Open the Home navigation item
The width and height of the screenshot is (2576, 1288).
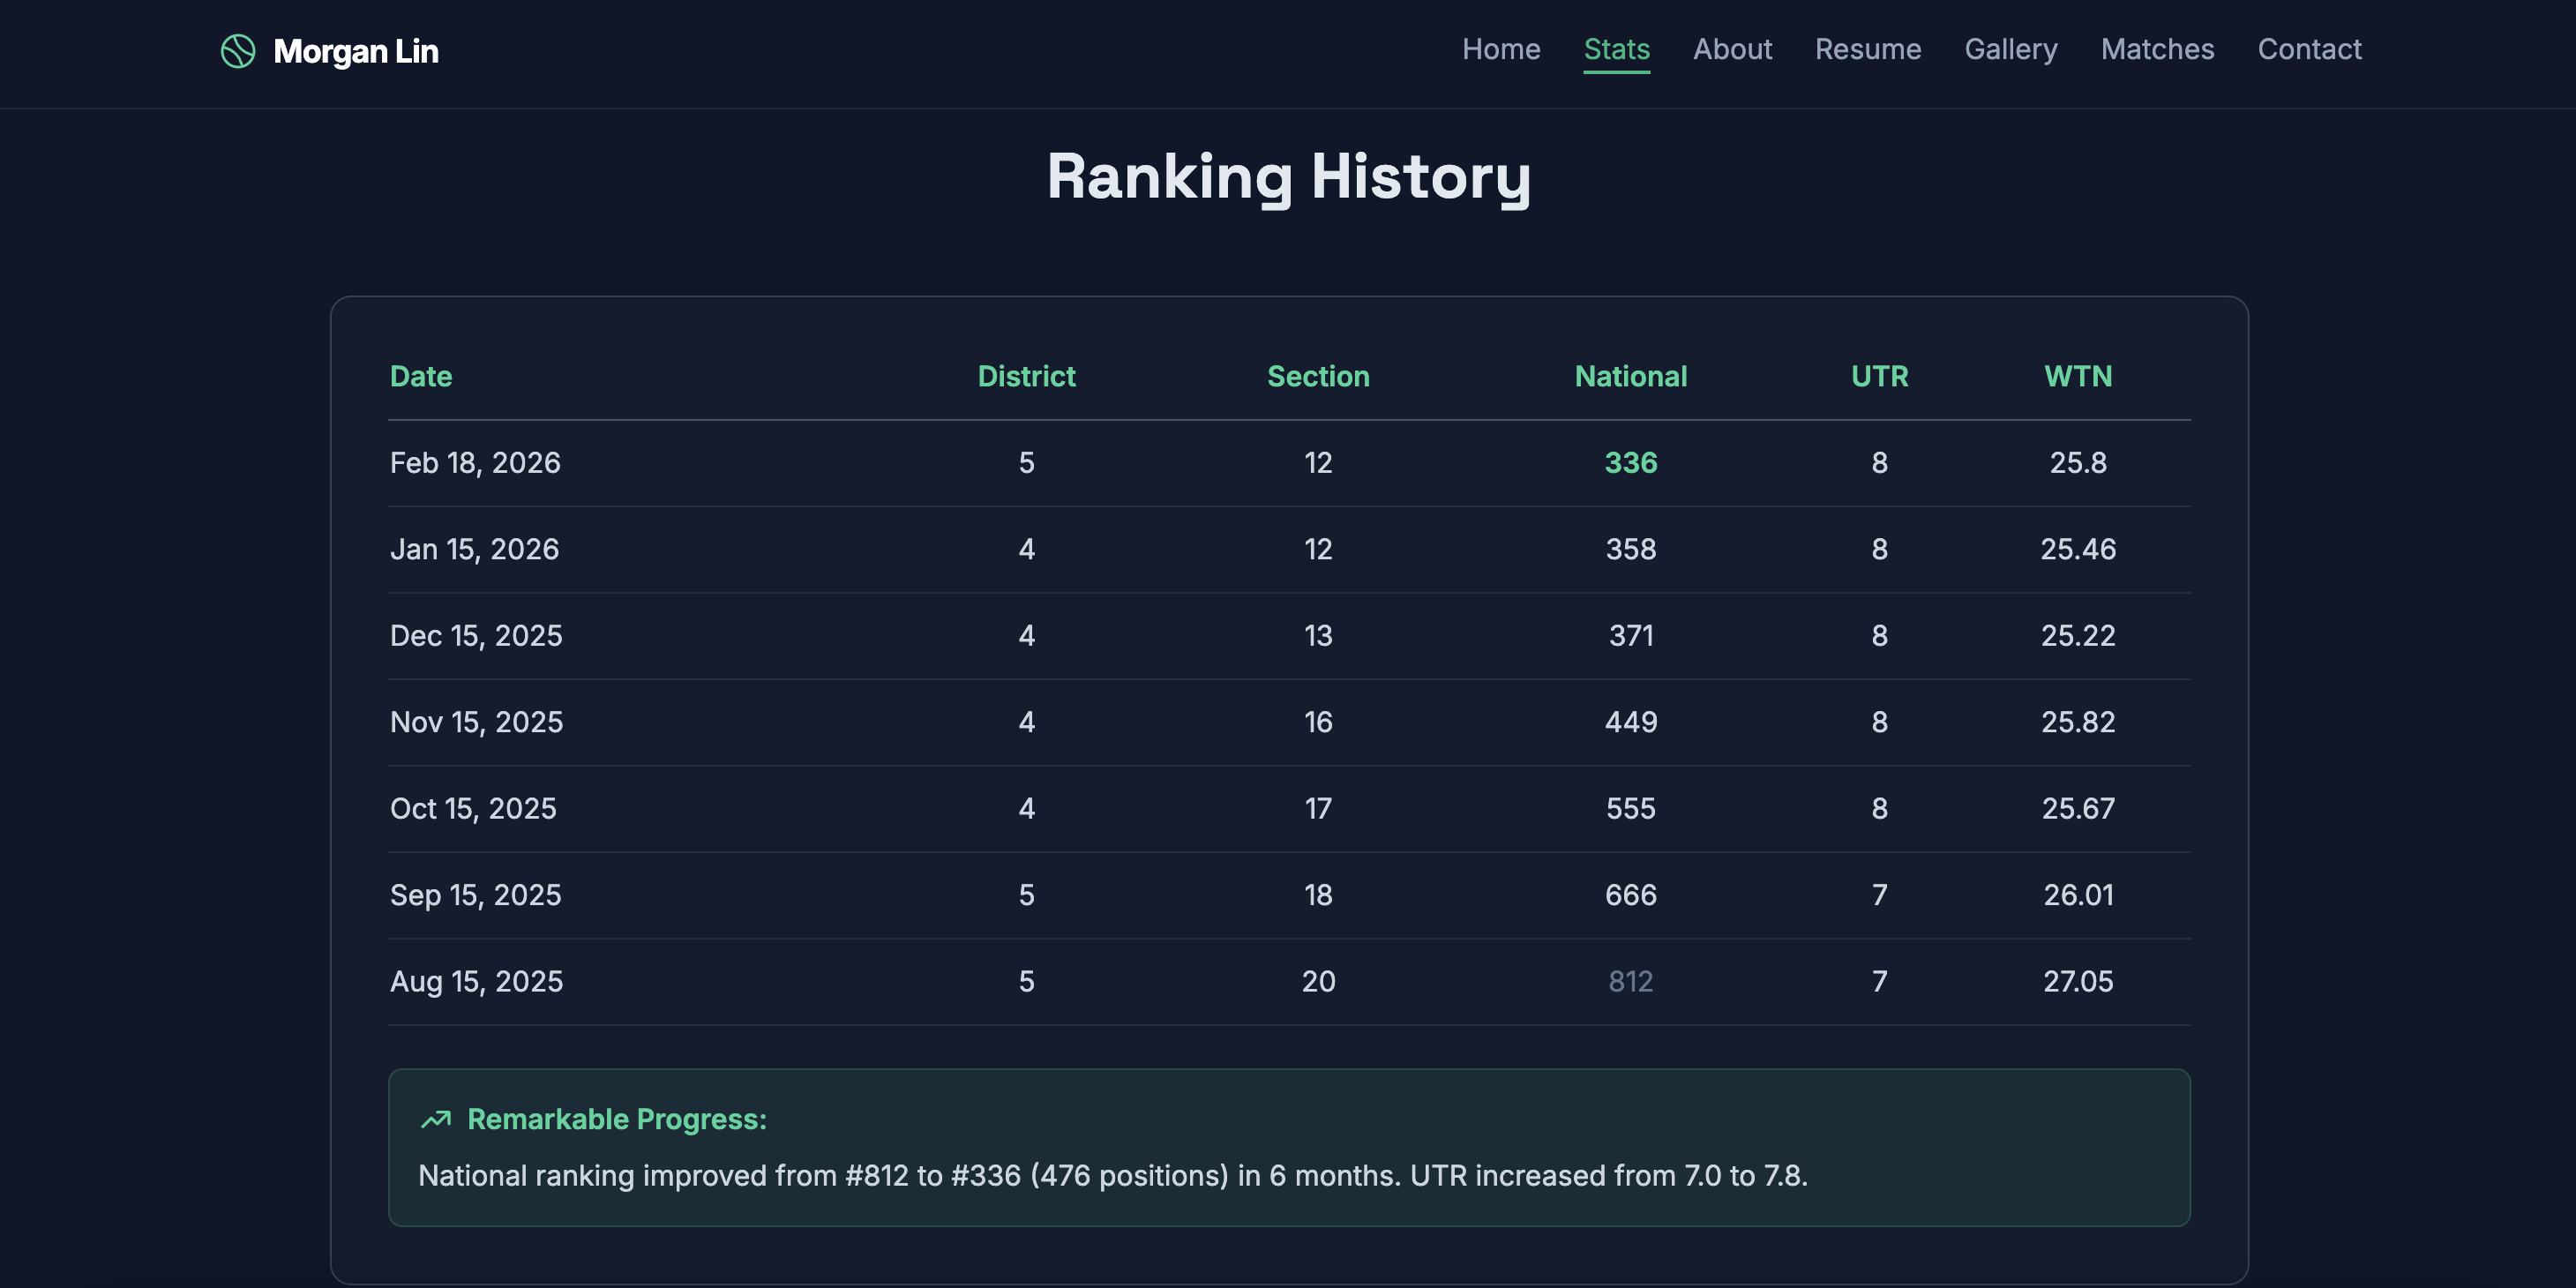[1501, 49]
